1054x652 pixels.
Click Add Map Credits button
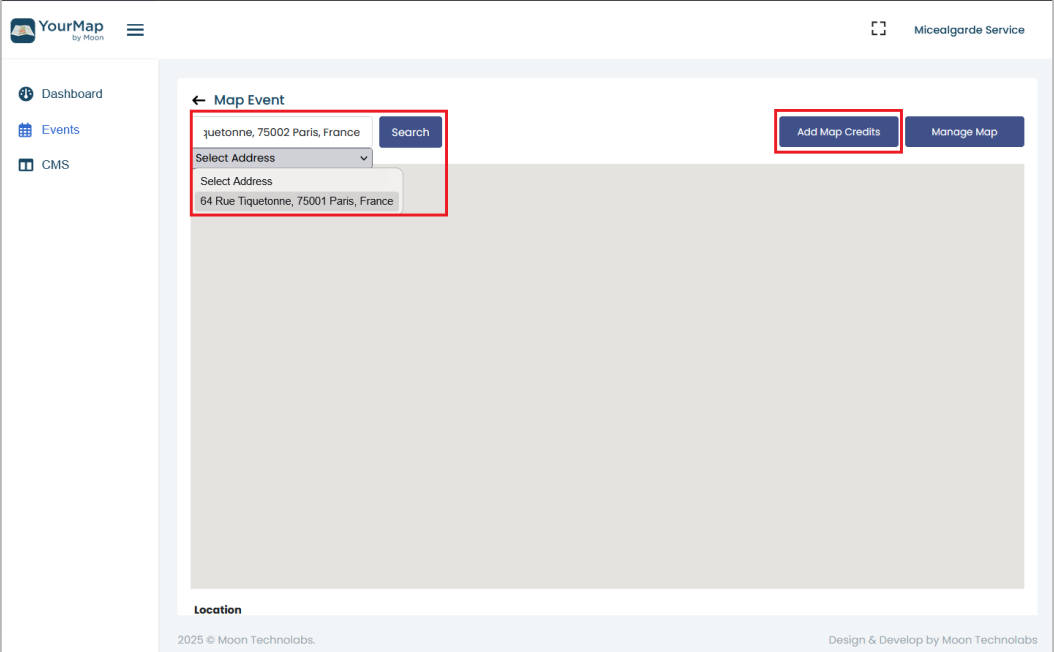coord(838,132)
